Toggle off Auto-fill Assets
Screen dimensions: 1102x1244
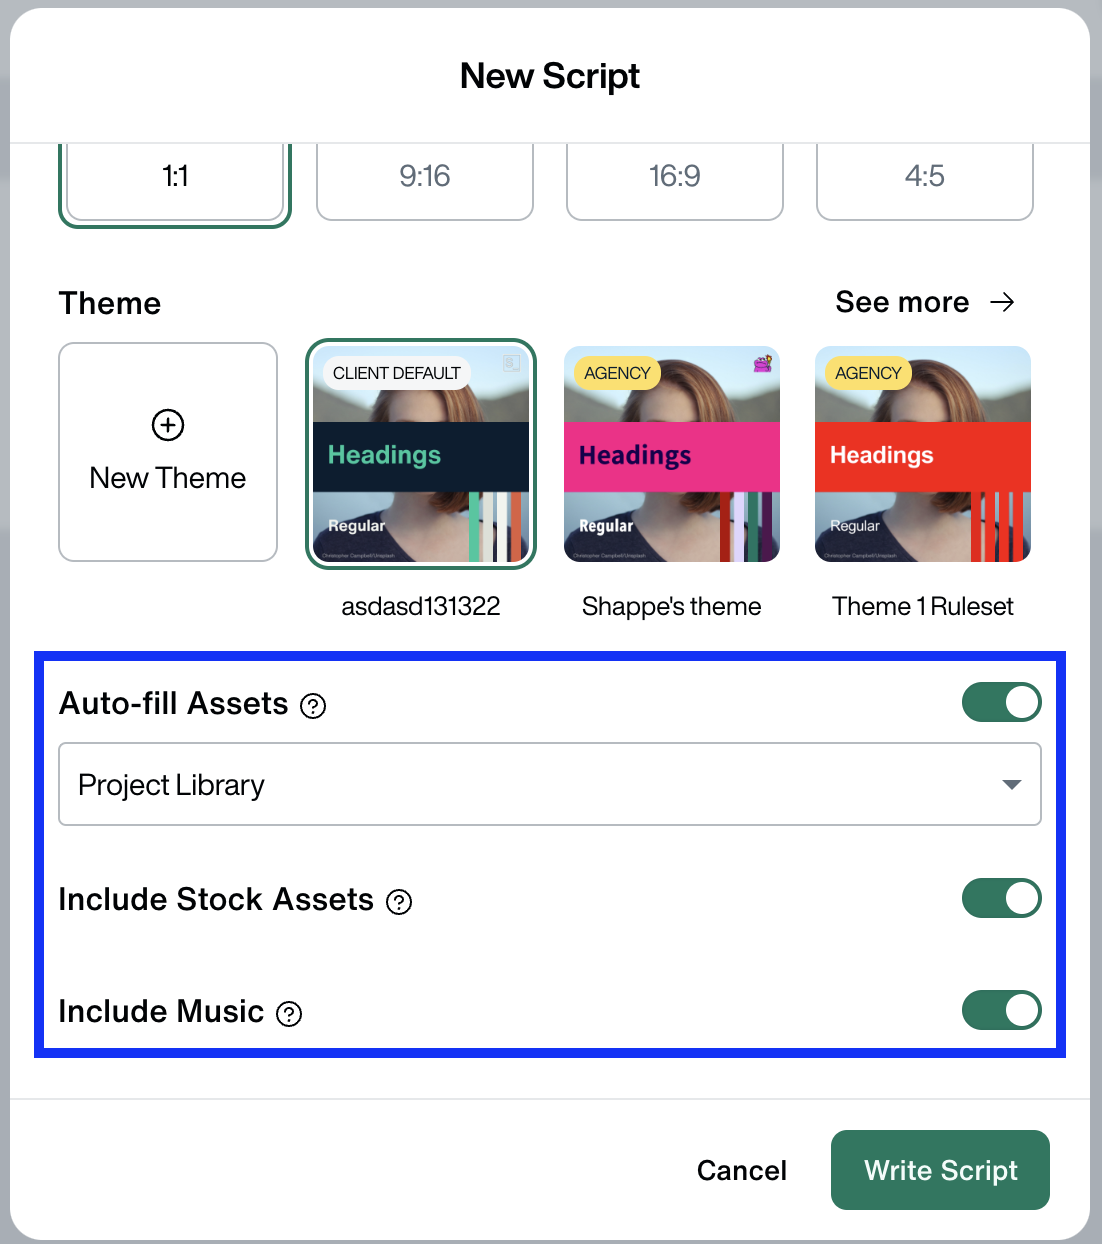[1001, 702]
